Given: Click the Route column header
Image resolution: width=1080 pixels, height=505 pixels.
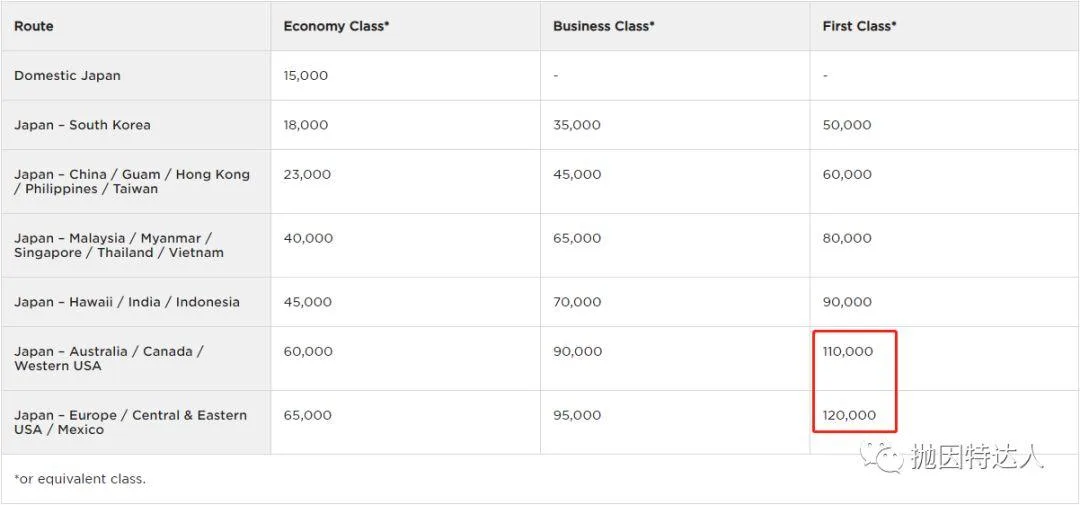Looking at the screenshot, I should [x=34, y=26].
